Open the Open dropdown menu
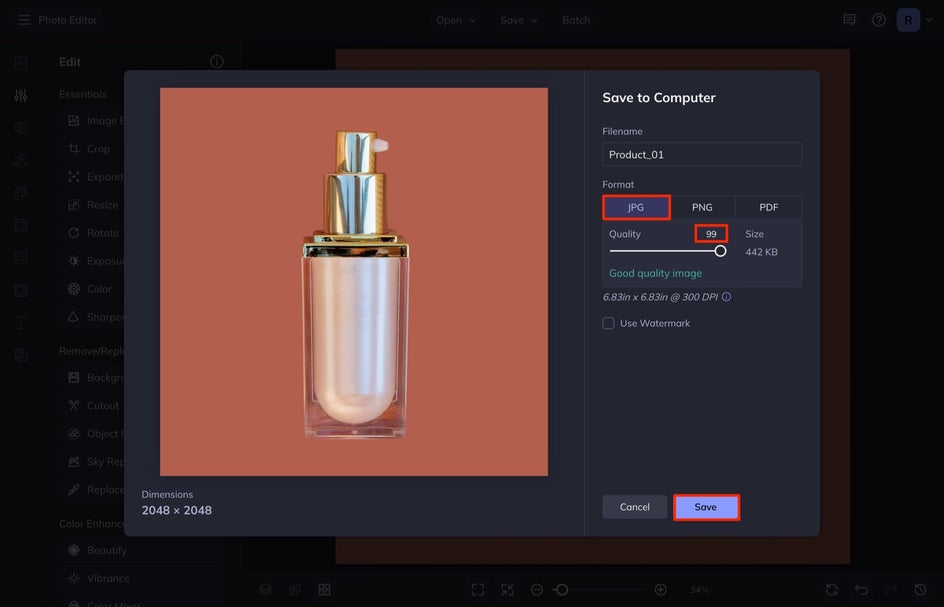This screenshot has height=607, width=944. pyautogui.click(x=456, y=20)
